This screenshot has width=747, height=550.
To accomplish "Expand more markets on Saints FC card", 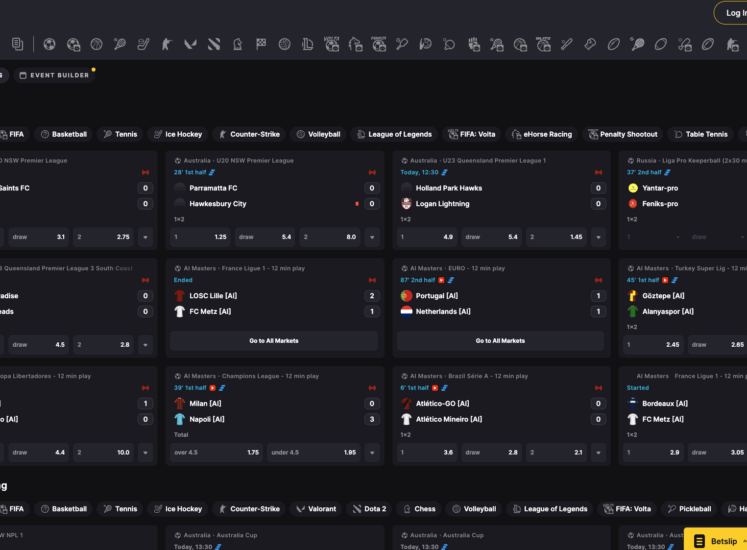I will pyautogui.click(x=145, y=237).
